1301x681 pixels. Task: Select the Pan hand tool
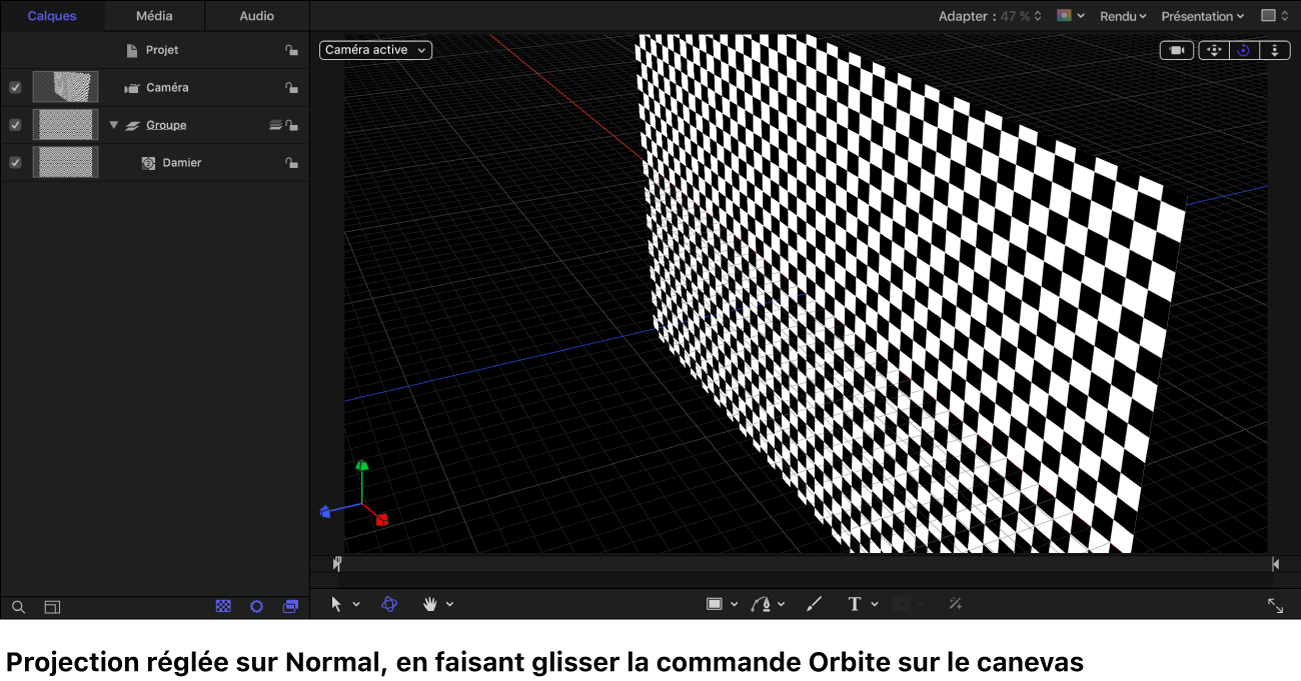point(430,604)
